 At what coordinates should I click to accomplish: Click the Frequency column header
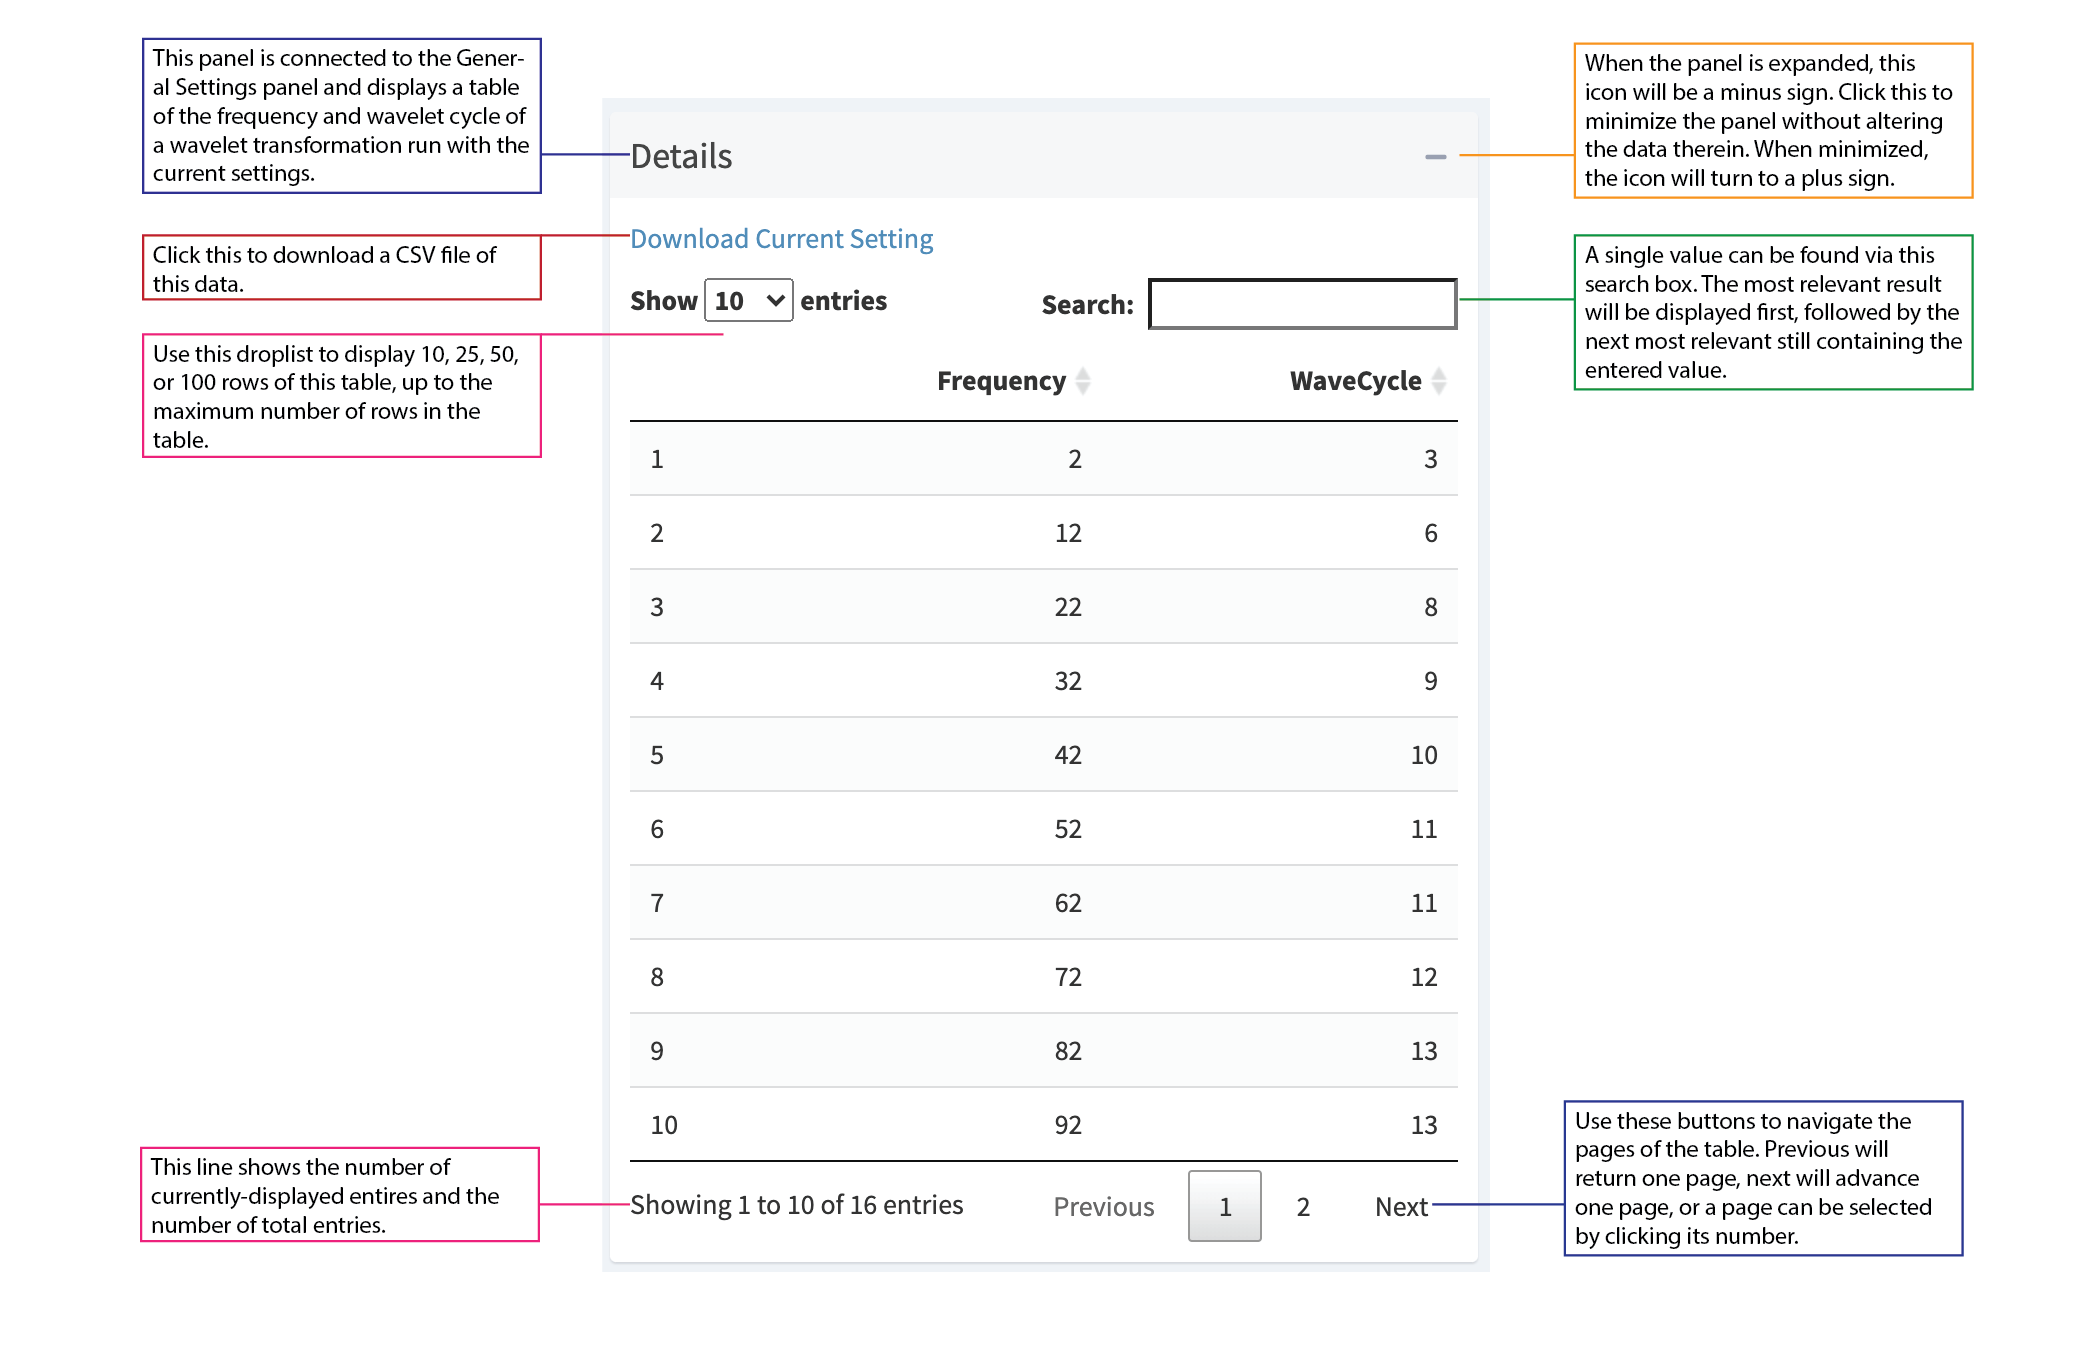1001,381
